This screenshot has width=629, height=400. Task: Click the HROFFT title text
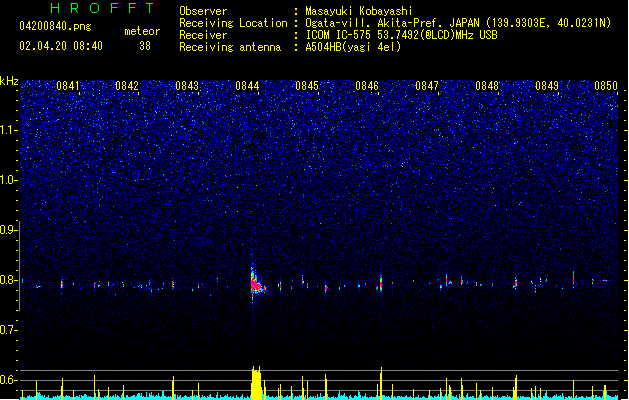(x=102, y=8)
